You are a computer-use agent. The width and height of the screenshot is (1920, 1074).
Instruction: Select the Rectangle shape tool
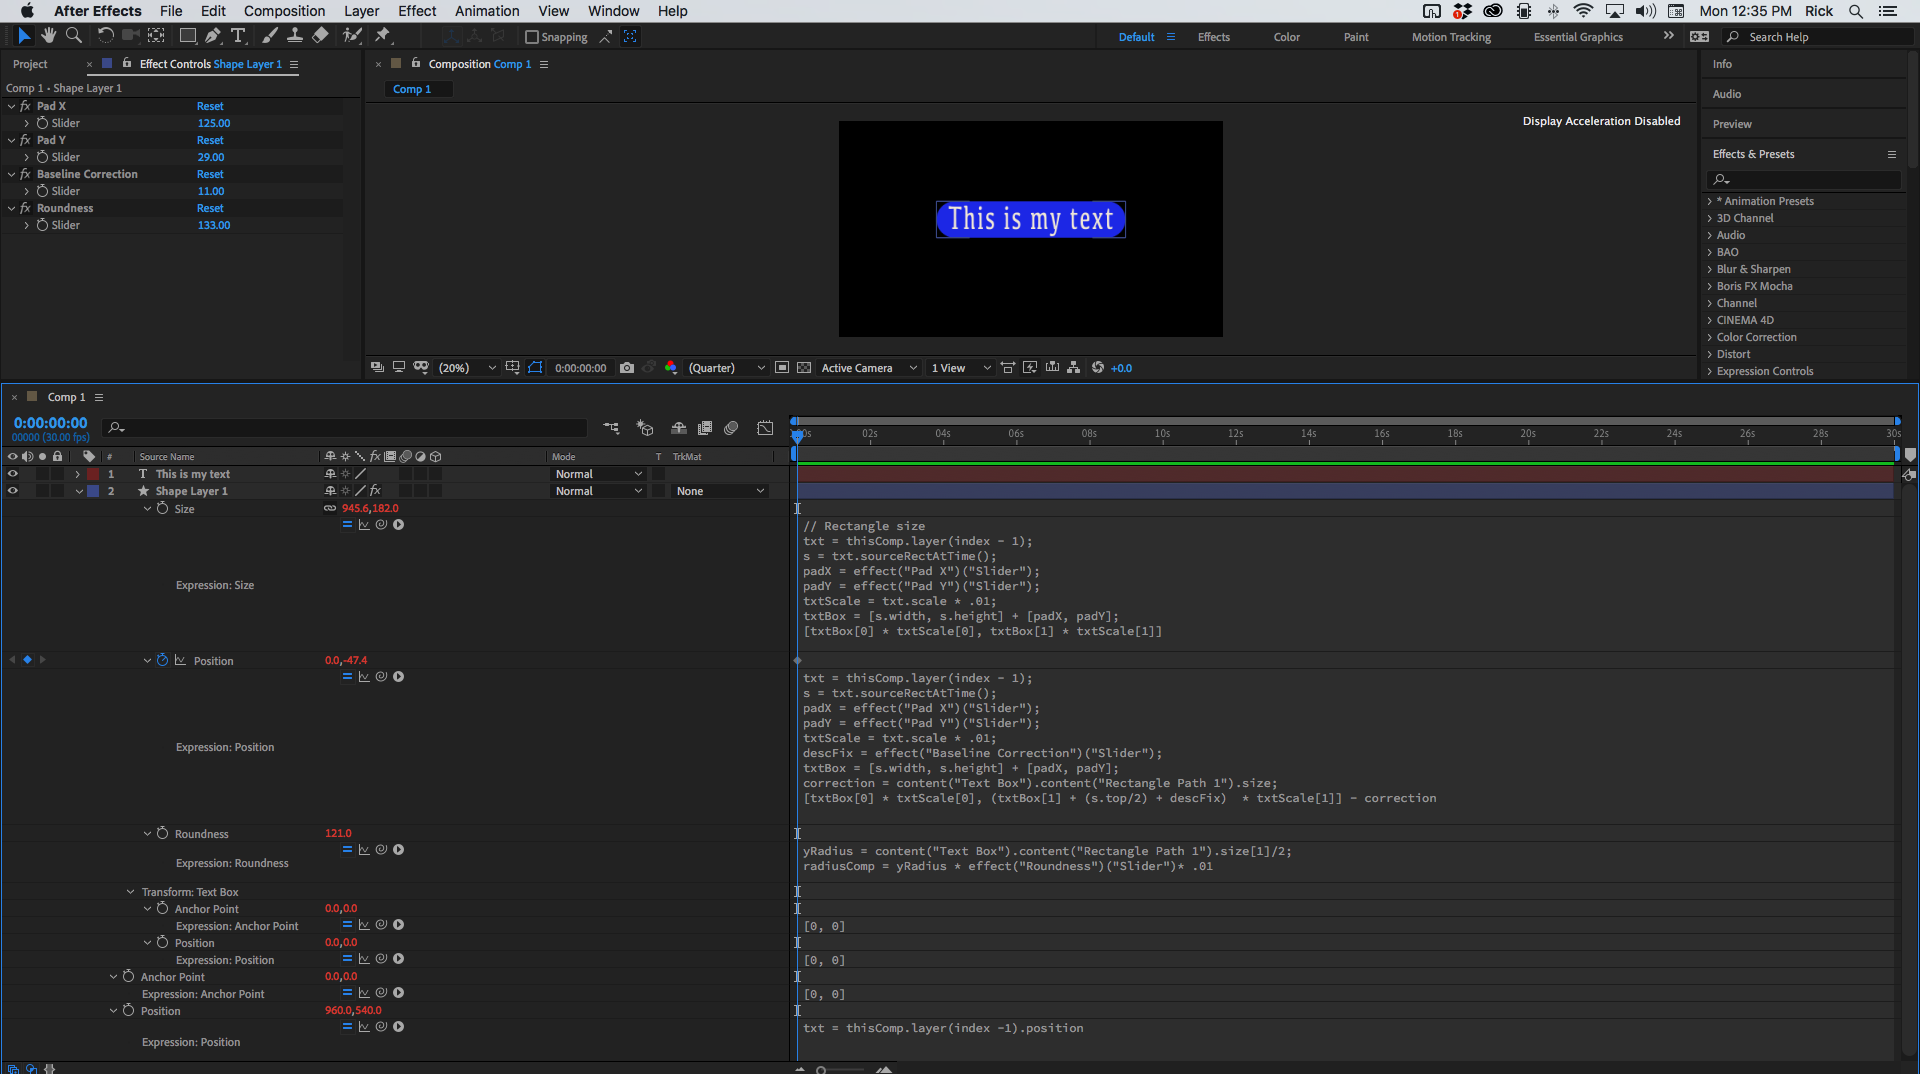click(187, 36)
